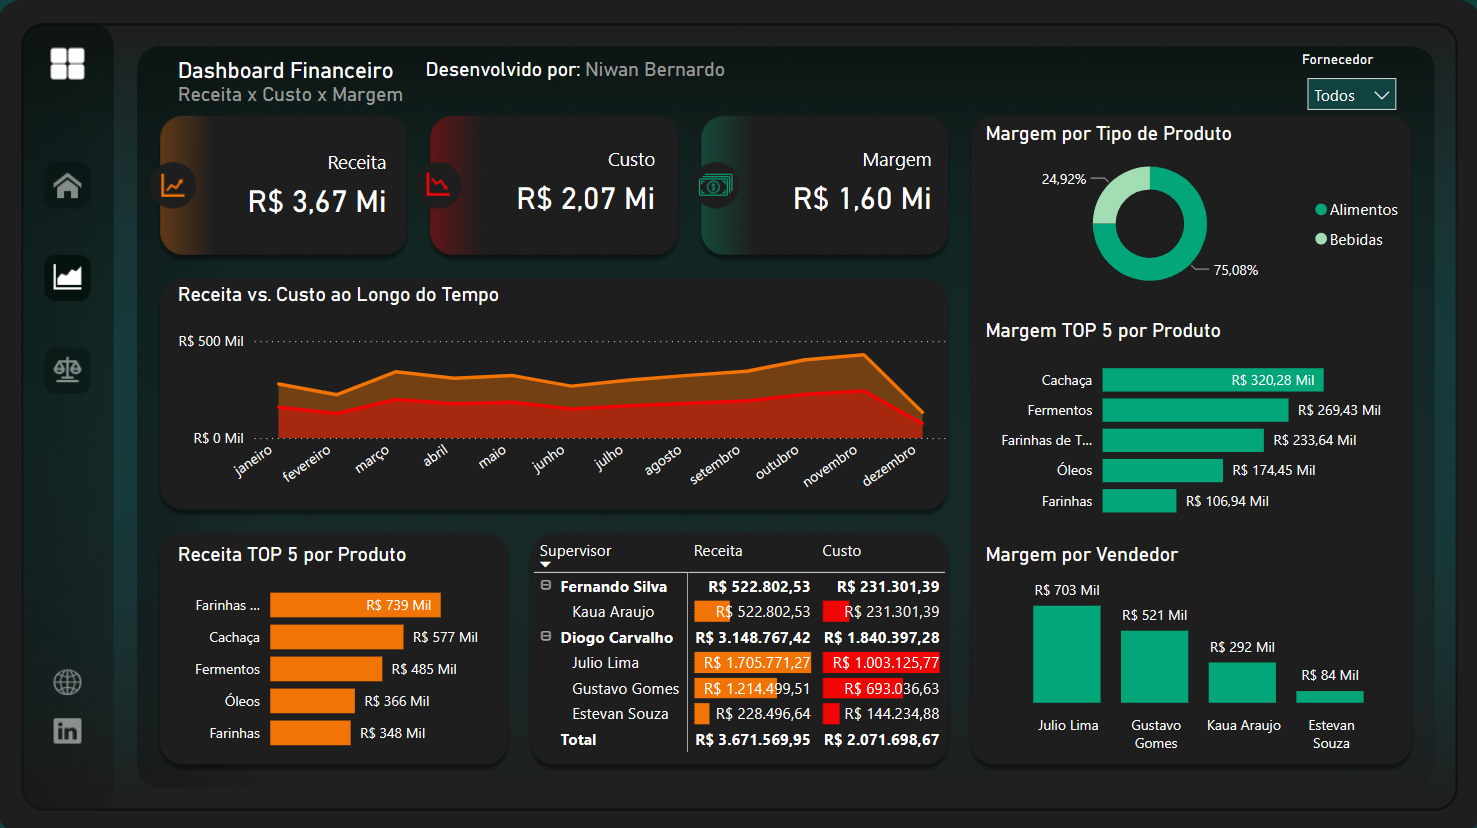Click the LinkedIn icon
Screen dimensions: 1477x828
[x=67, y=731]
